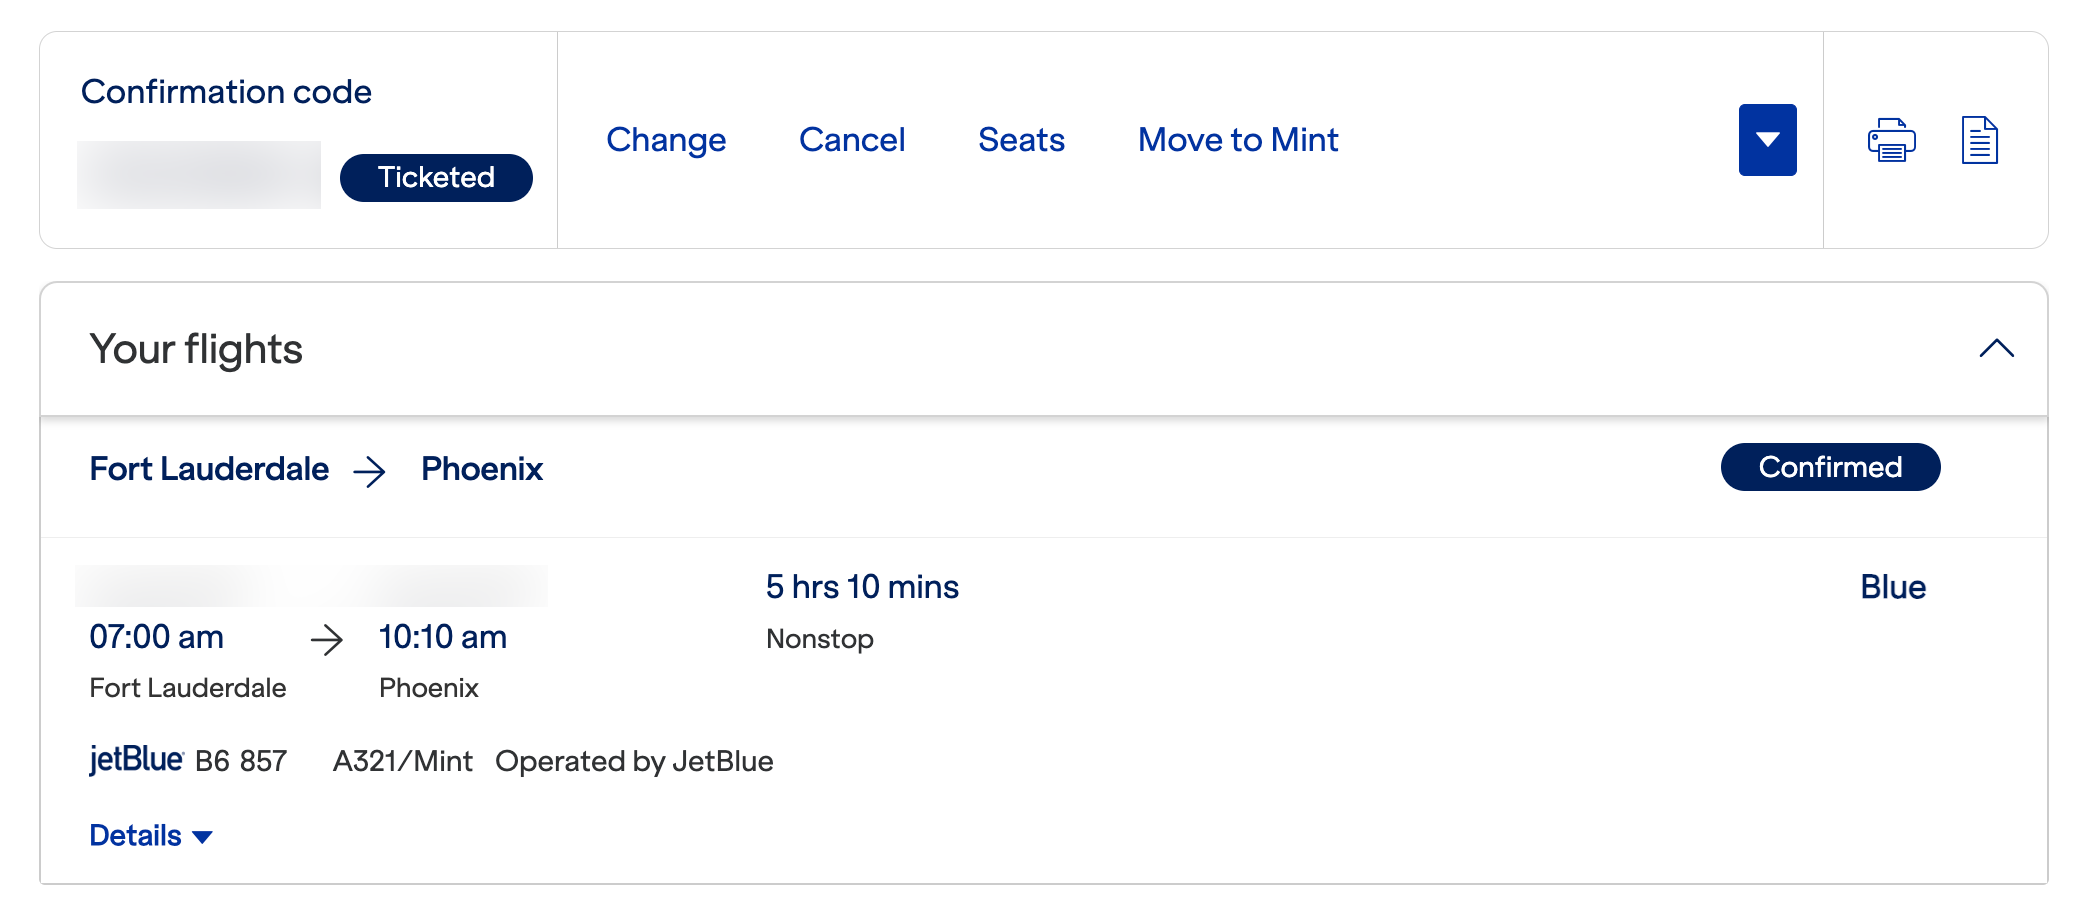Screen dimensions: 2090x920
Task: Click the Confirmed status badge
Action: (x=1830, y=467)
